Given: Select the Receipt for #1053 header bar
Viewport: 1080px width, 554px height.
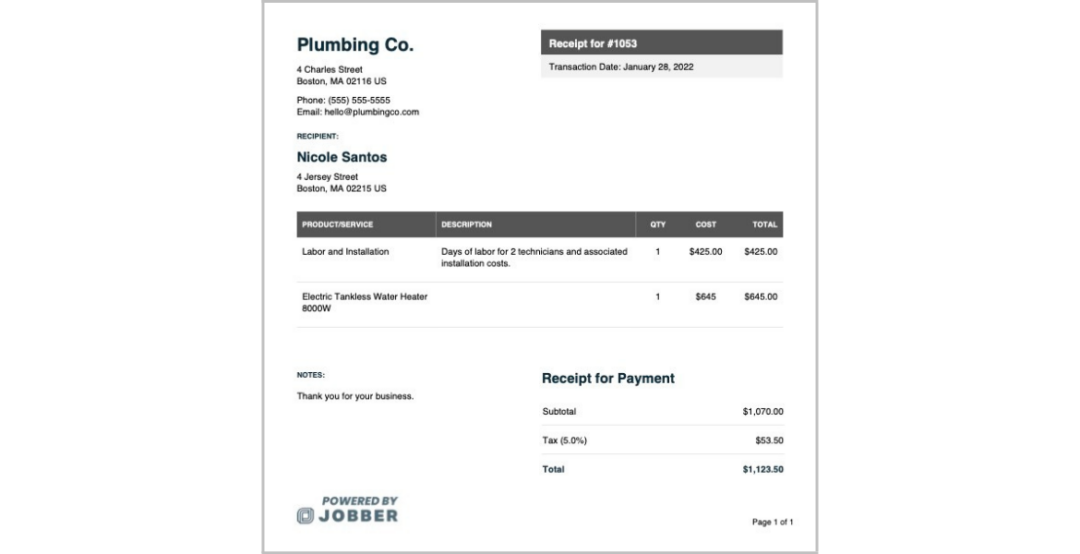Looking at the screenshot, I should coord(661,43).
